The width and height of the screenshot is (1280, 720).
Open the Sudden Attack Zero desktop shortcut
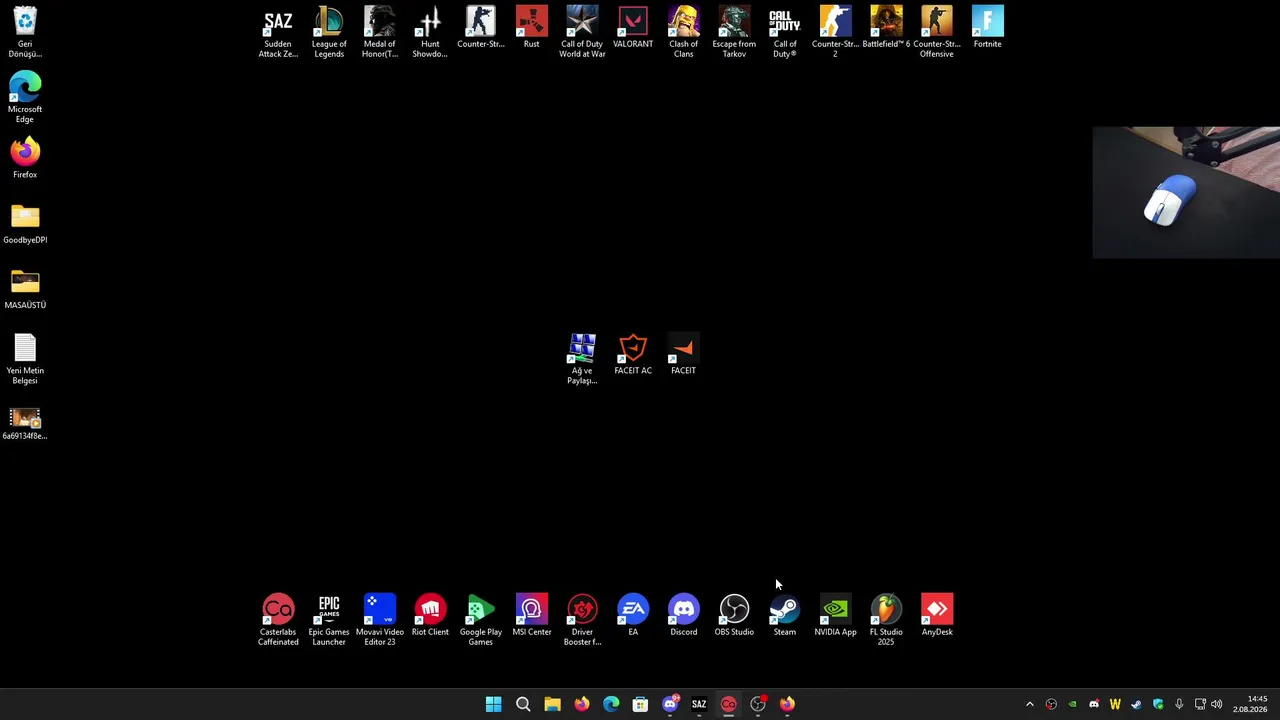point(278,32)
